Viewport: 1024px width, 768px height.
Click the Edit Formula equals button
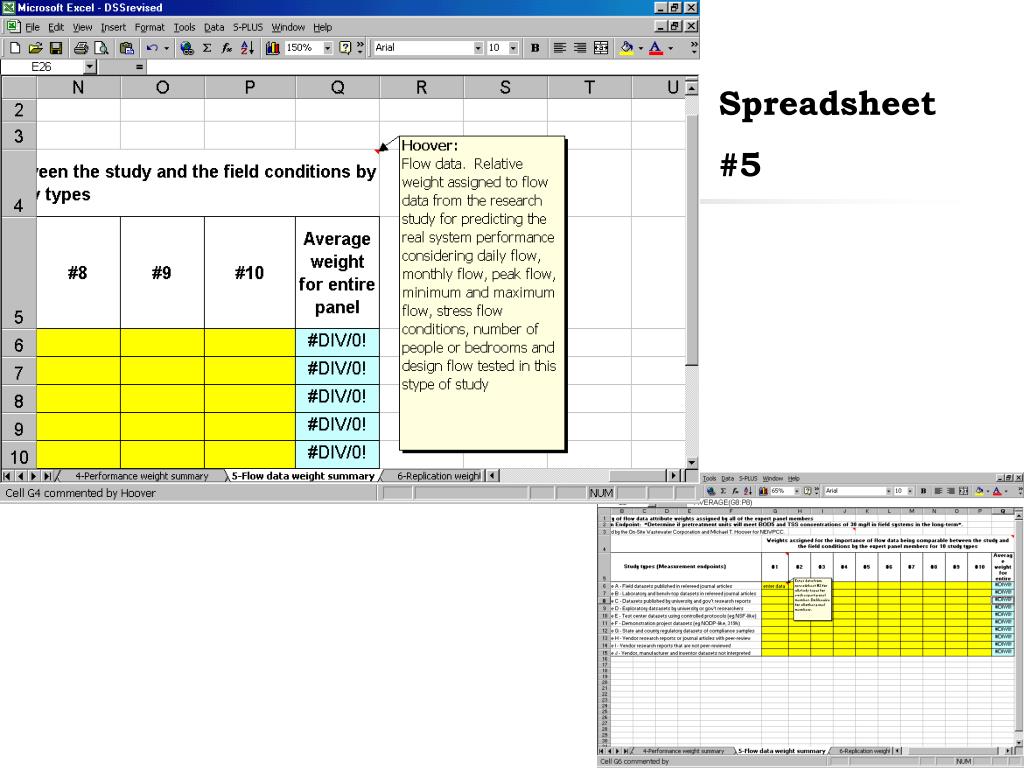(139, 67)
